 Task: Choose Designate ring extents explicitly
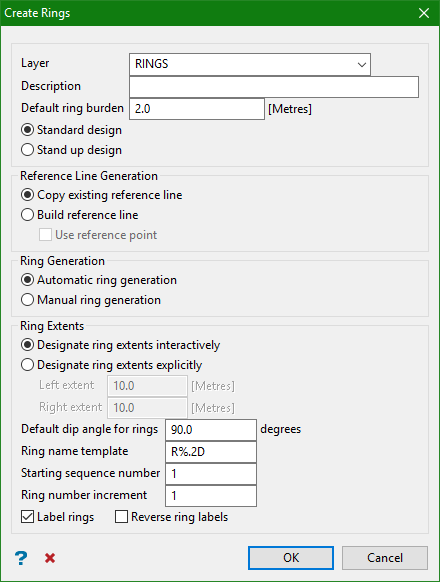click(112, 365)
